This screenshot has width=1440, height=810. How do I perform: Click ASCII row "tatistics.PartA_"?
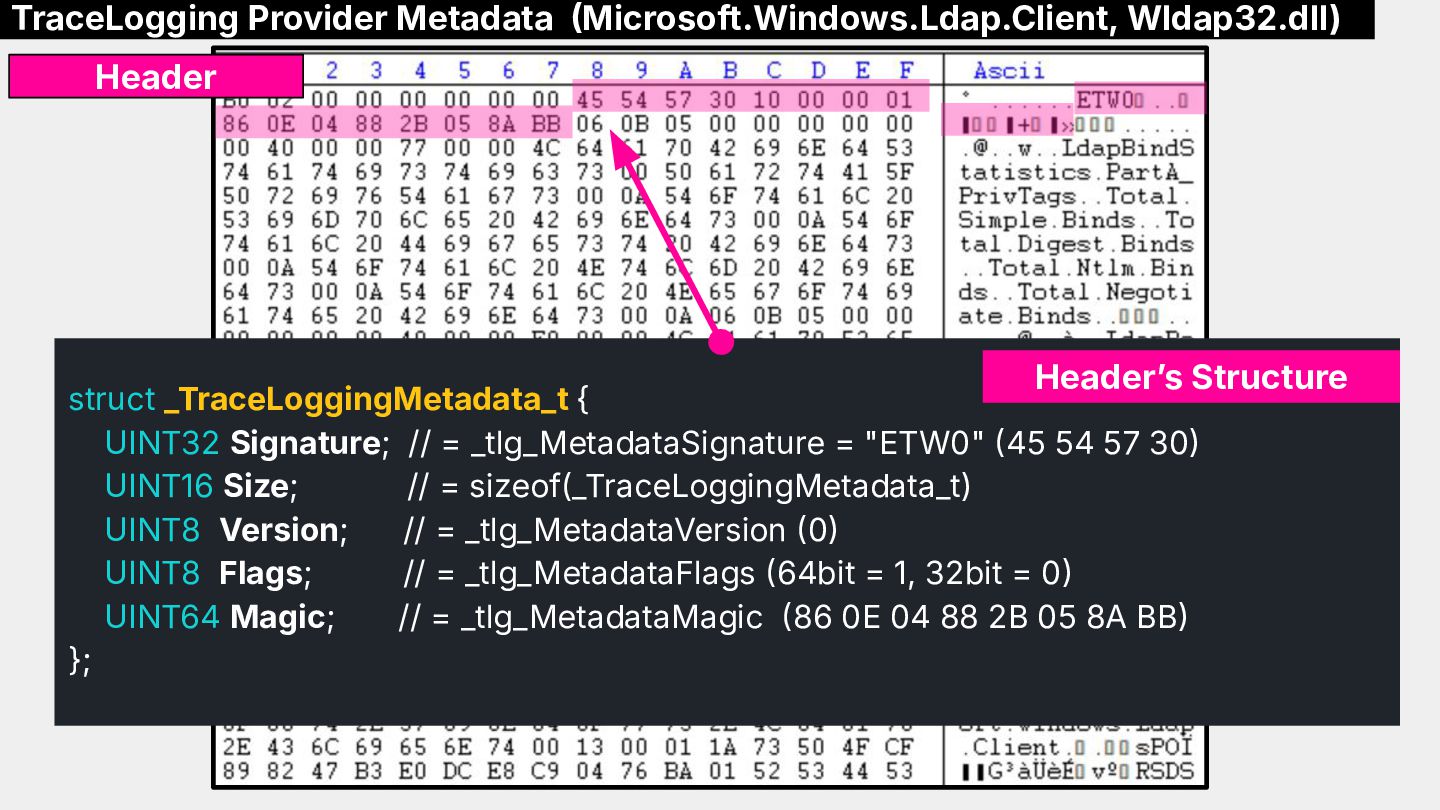click(1076, 172)
